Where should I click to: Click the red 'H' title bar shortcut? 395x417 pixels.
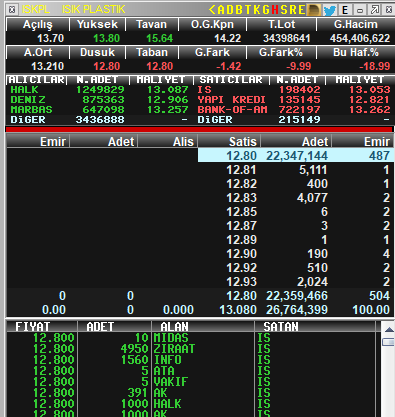(275, 10)
